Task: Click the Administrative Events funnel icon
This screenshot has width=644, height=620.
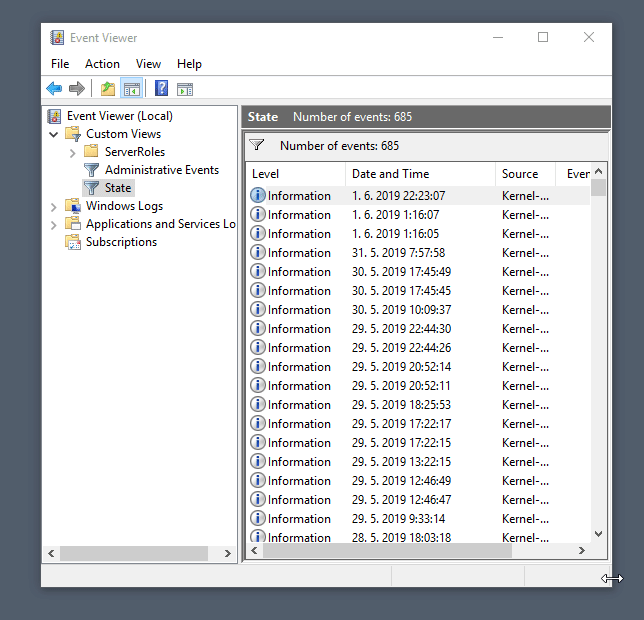Action: tap(91, 170)
